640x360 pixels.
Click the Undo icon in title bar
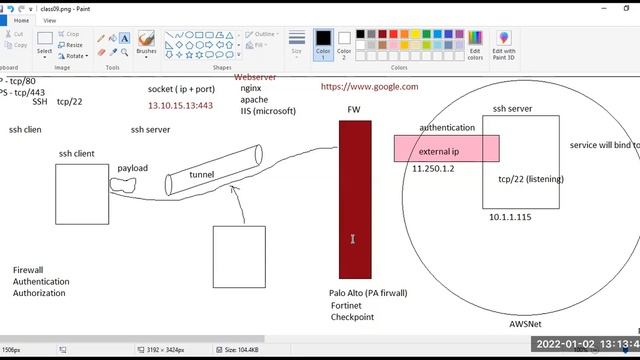click(11, 9)
